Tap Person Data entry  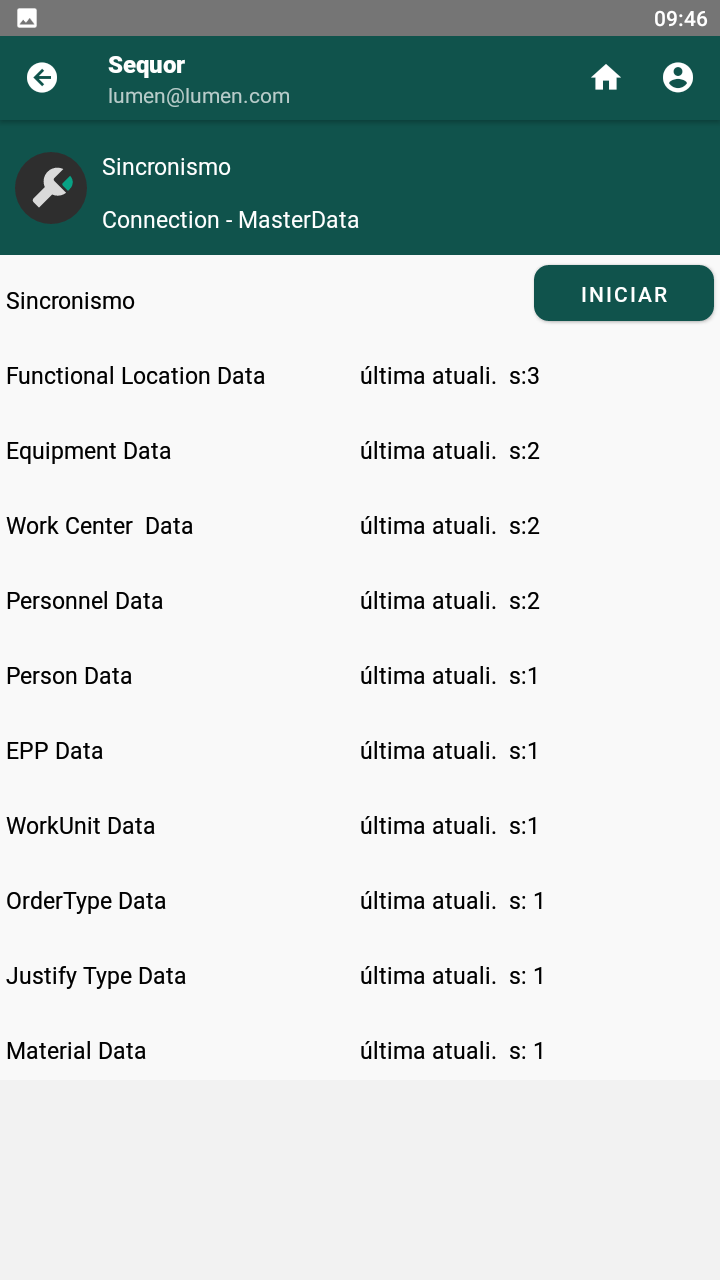point(360,676)
